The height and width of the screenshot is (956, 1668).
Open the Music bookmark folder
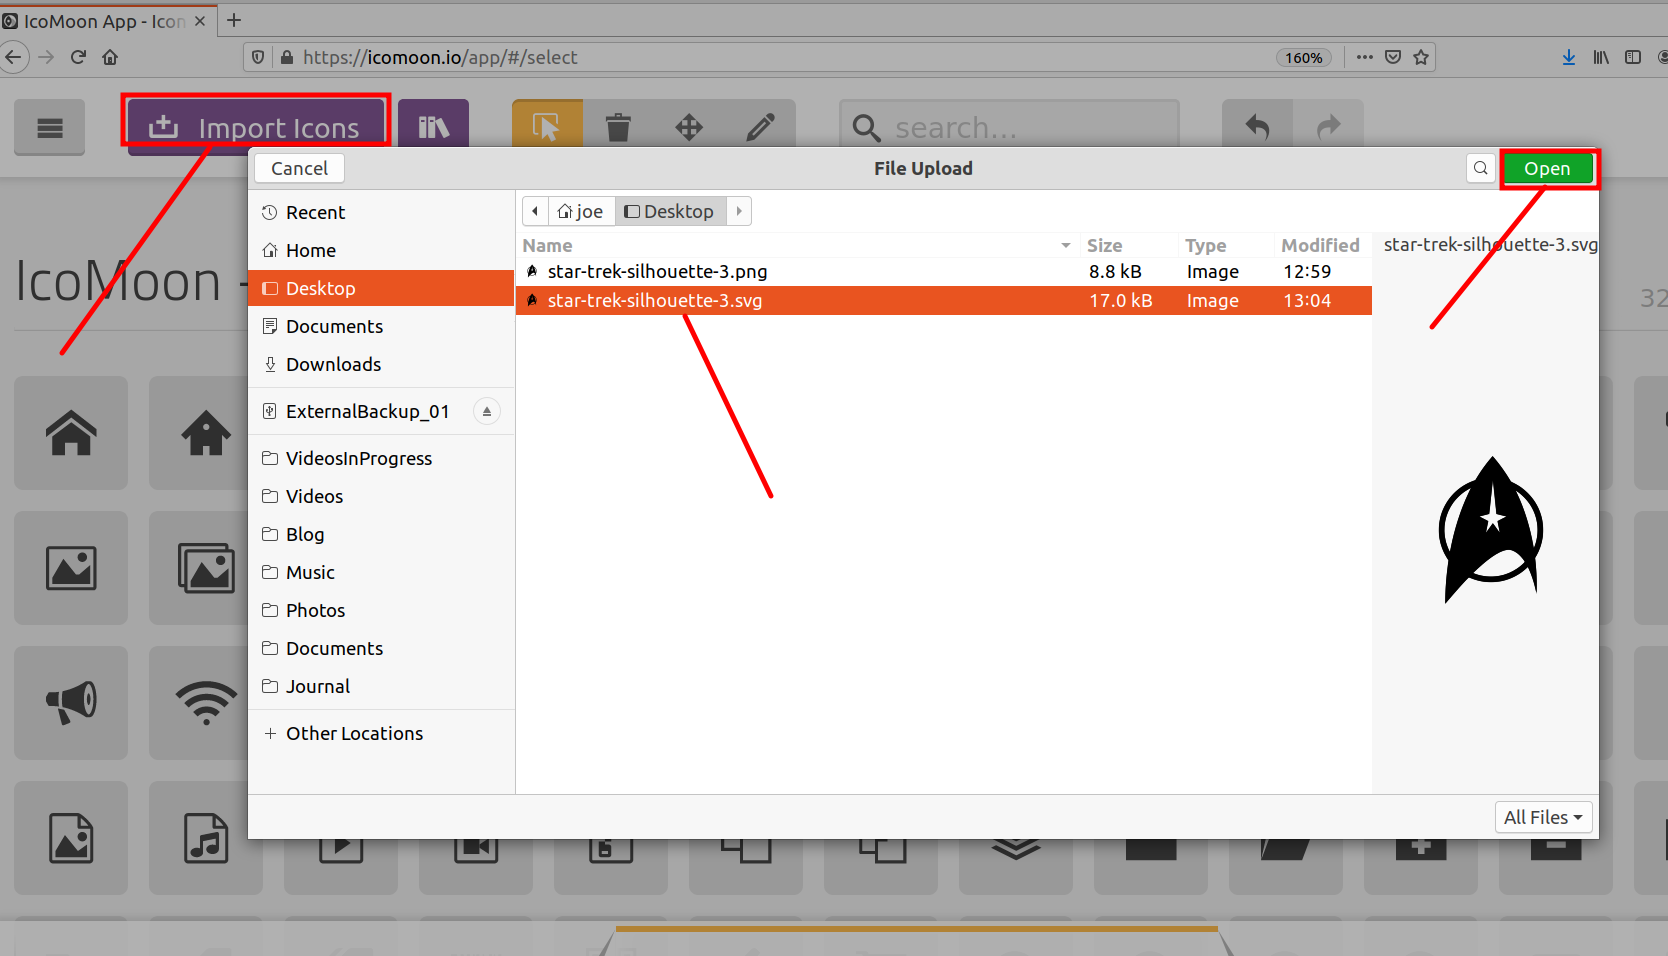coord(381,572)
